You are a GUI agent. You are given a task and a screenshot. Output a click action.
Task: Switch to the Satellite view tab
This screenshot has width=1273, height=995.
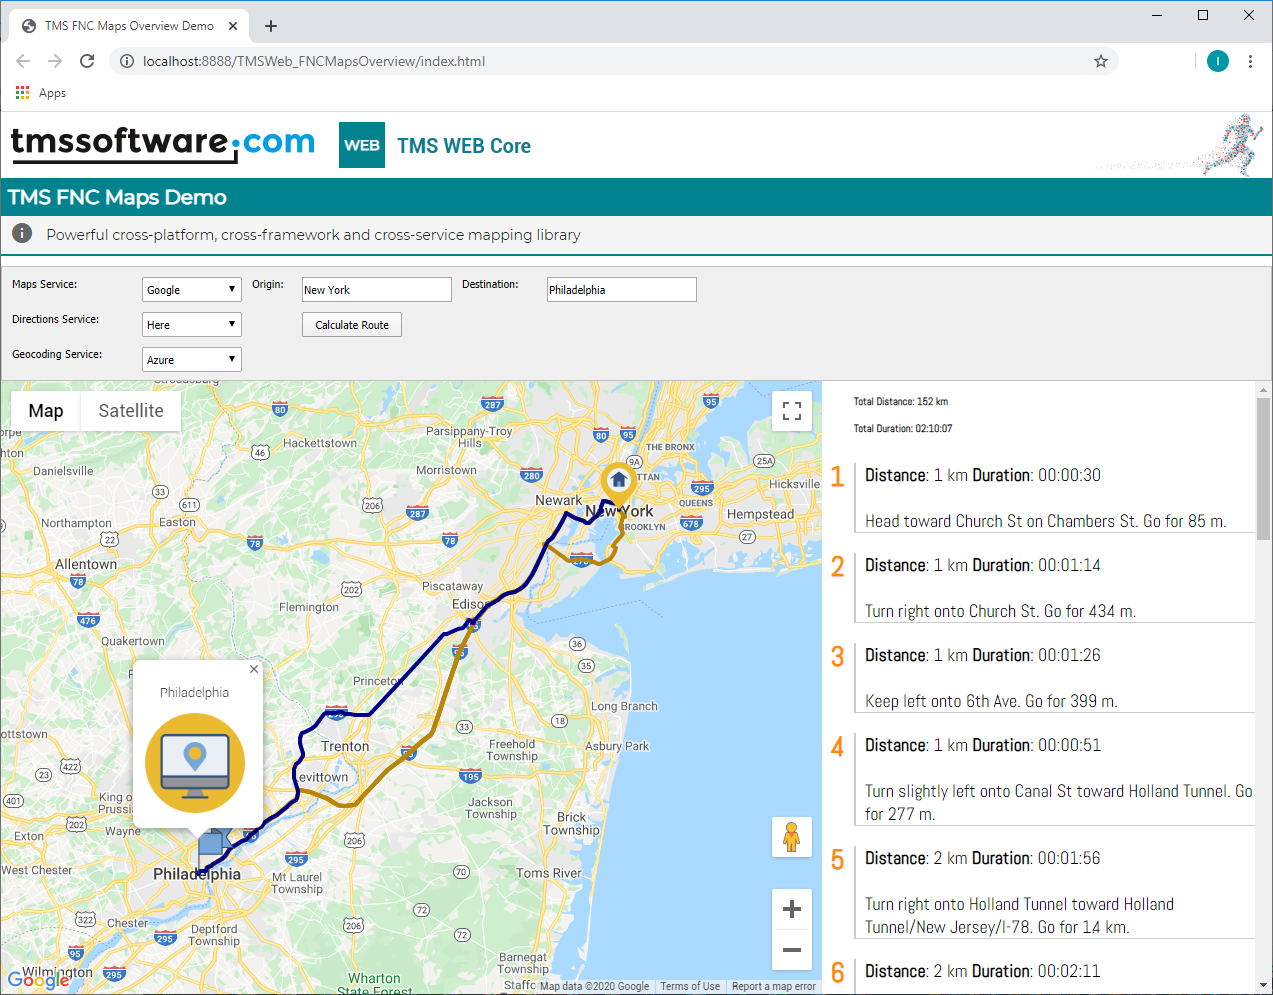click(x=131, y=411)
